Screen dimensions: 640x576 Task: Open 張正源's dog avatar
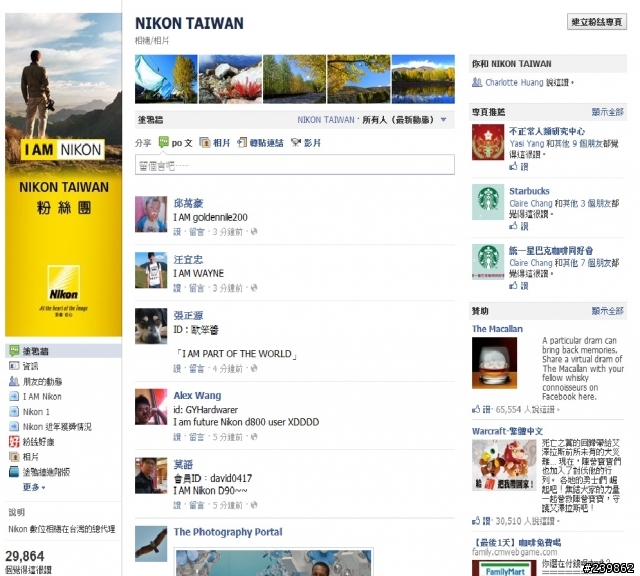coord(151,326)
